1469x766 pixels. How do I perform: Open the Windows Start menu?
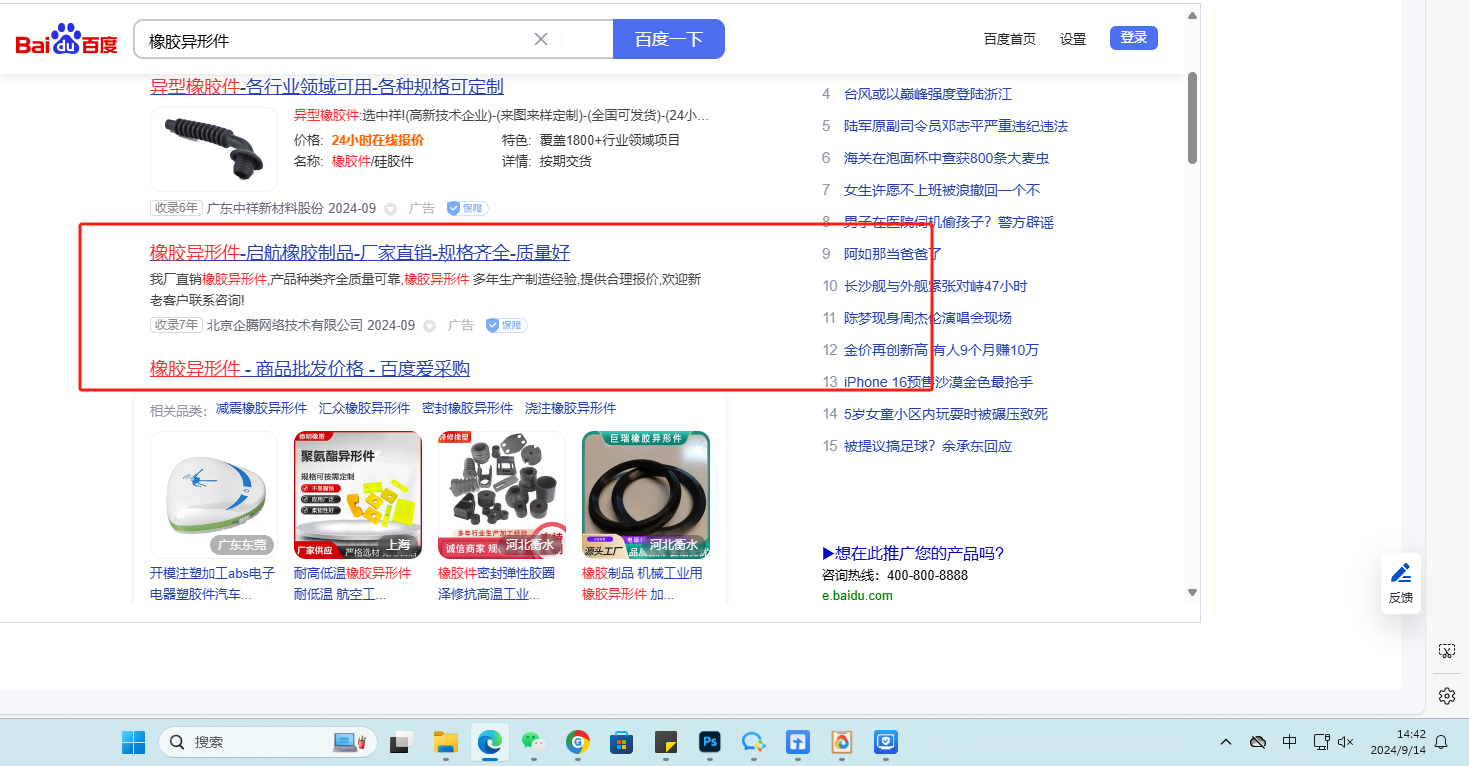tap(133, 742)
